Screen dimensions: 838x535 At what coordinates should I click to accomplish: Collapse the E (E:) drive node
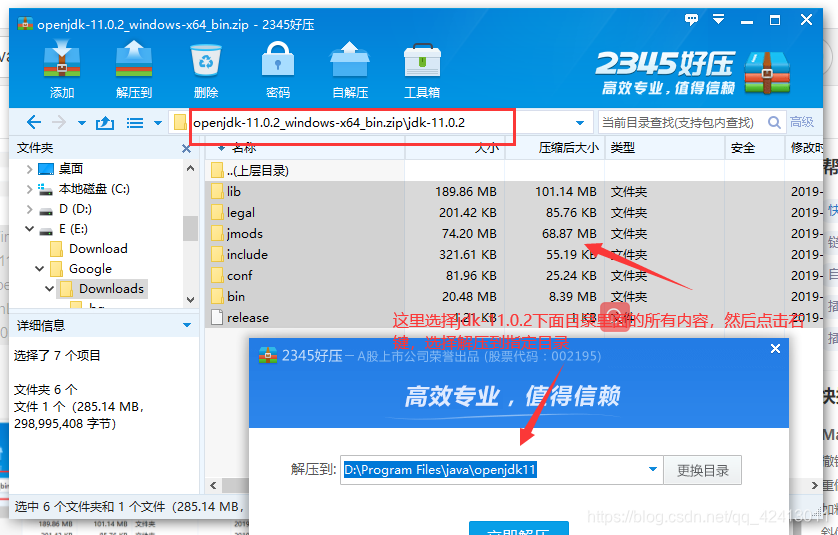(x=29, y=229)
